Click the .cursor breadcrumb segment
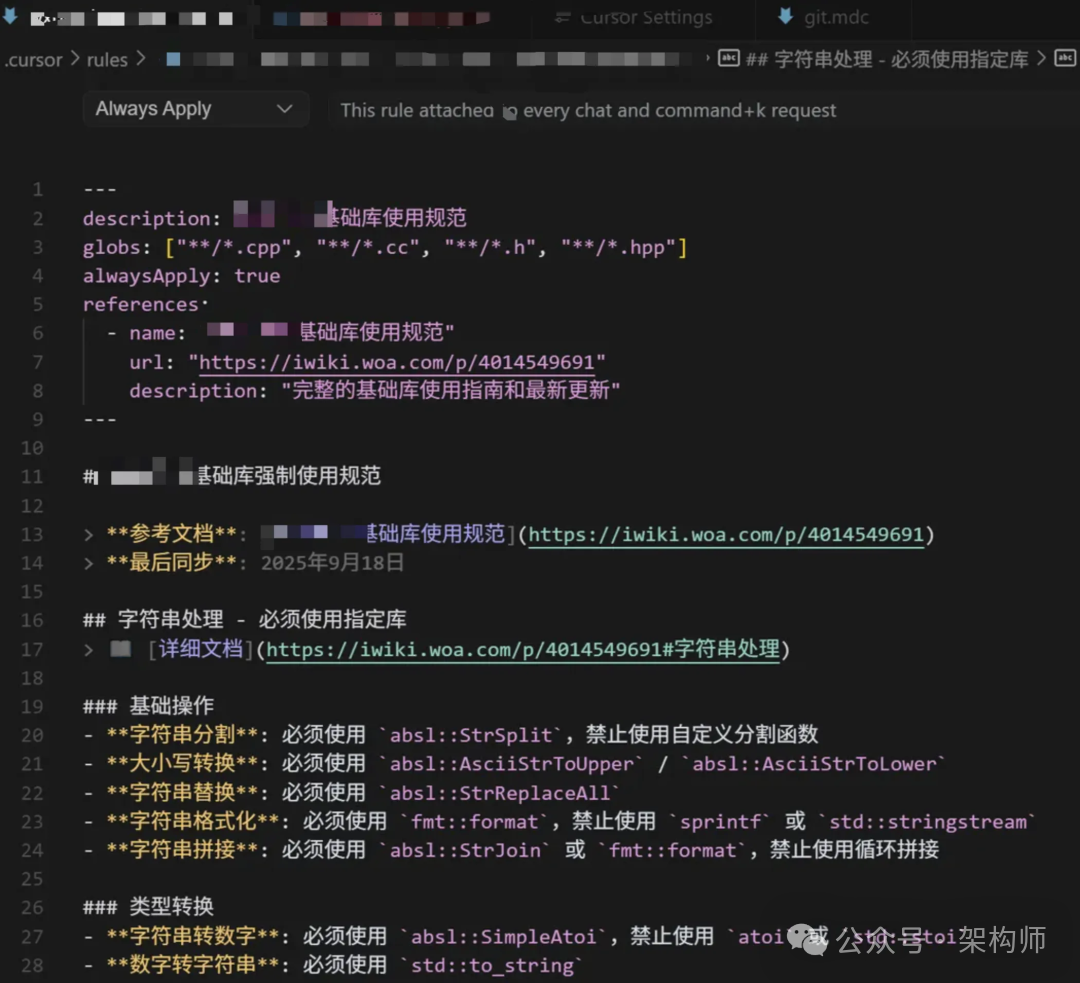The width and height of the screenshot is (1080, 983). point(33,60)
